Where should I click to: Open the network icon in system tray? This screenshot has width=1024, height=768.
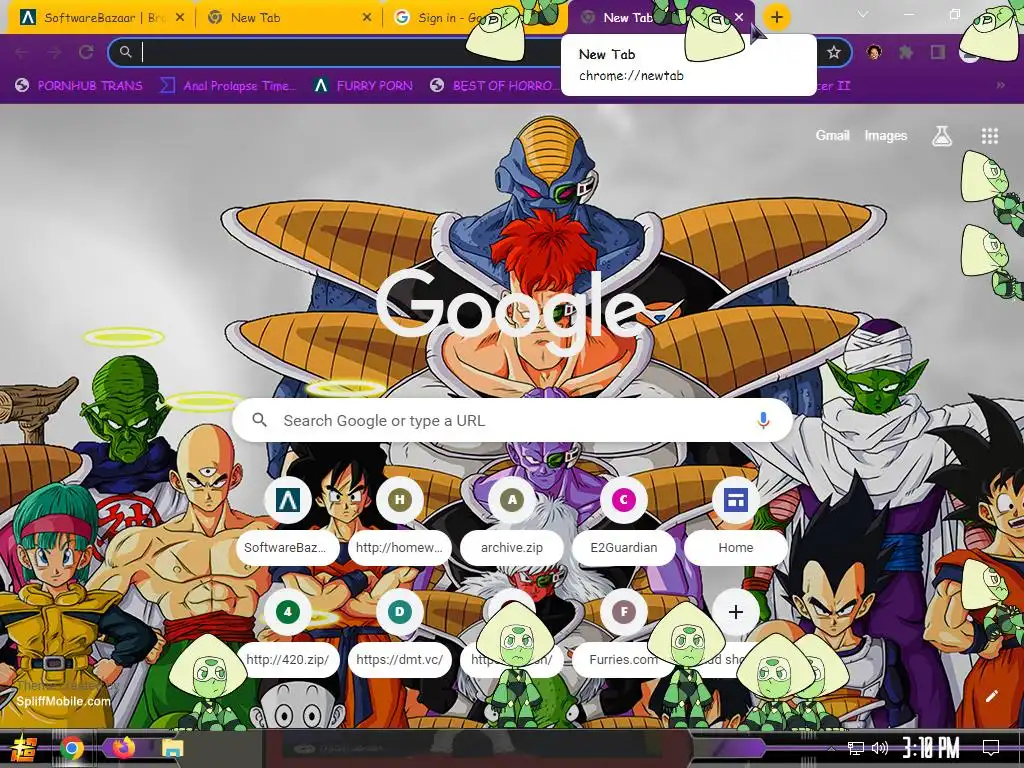856,748
